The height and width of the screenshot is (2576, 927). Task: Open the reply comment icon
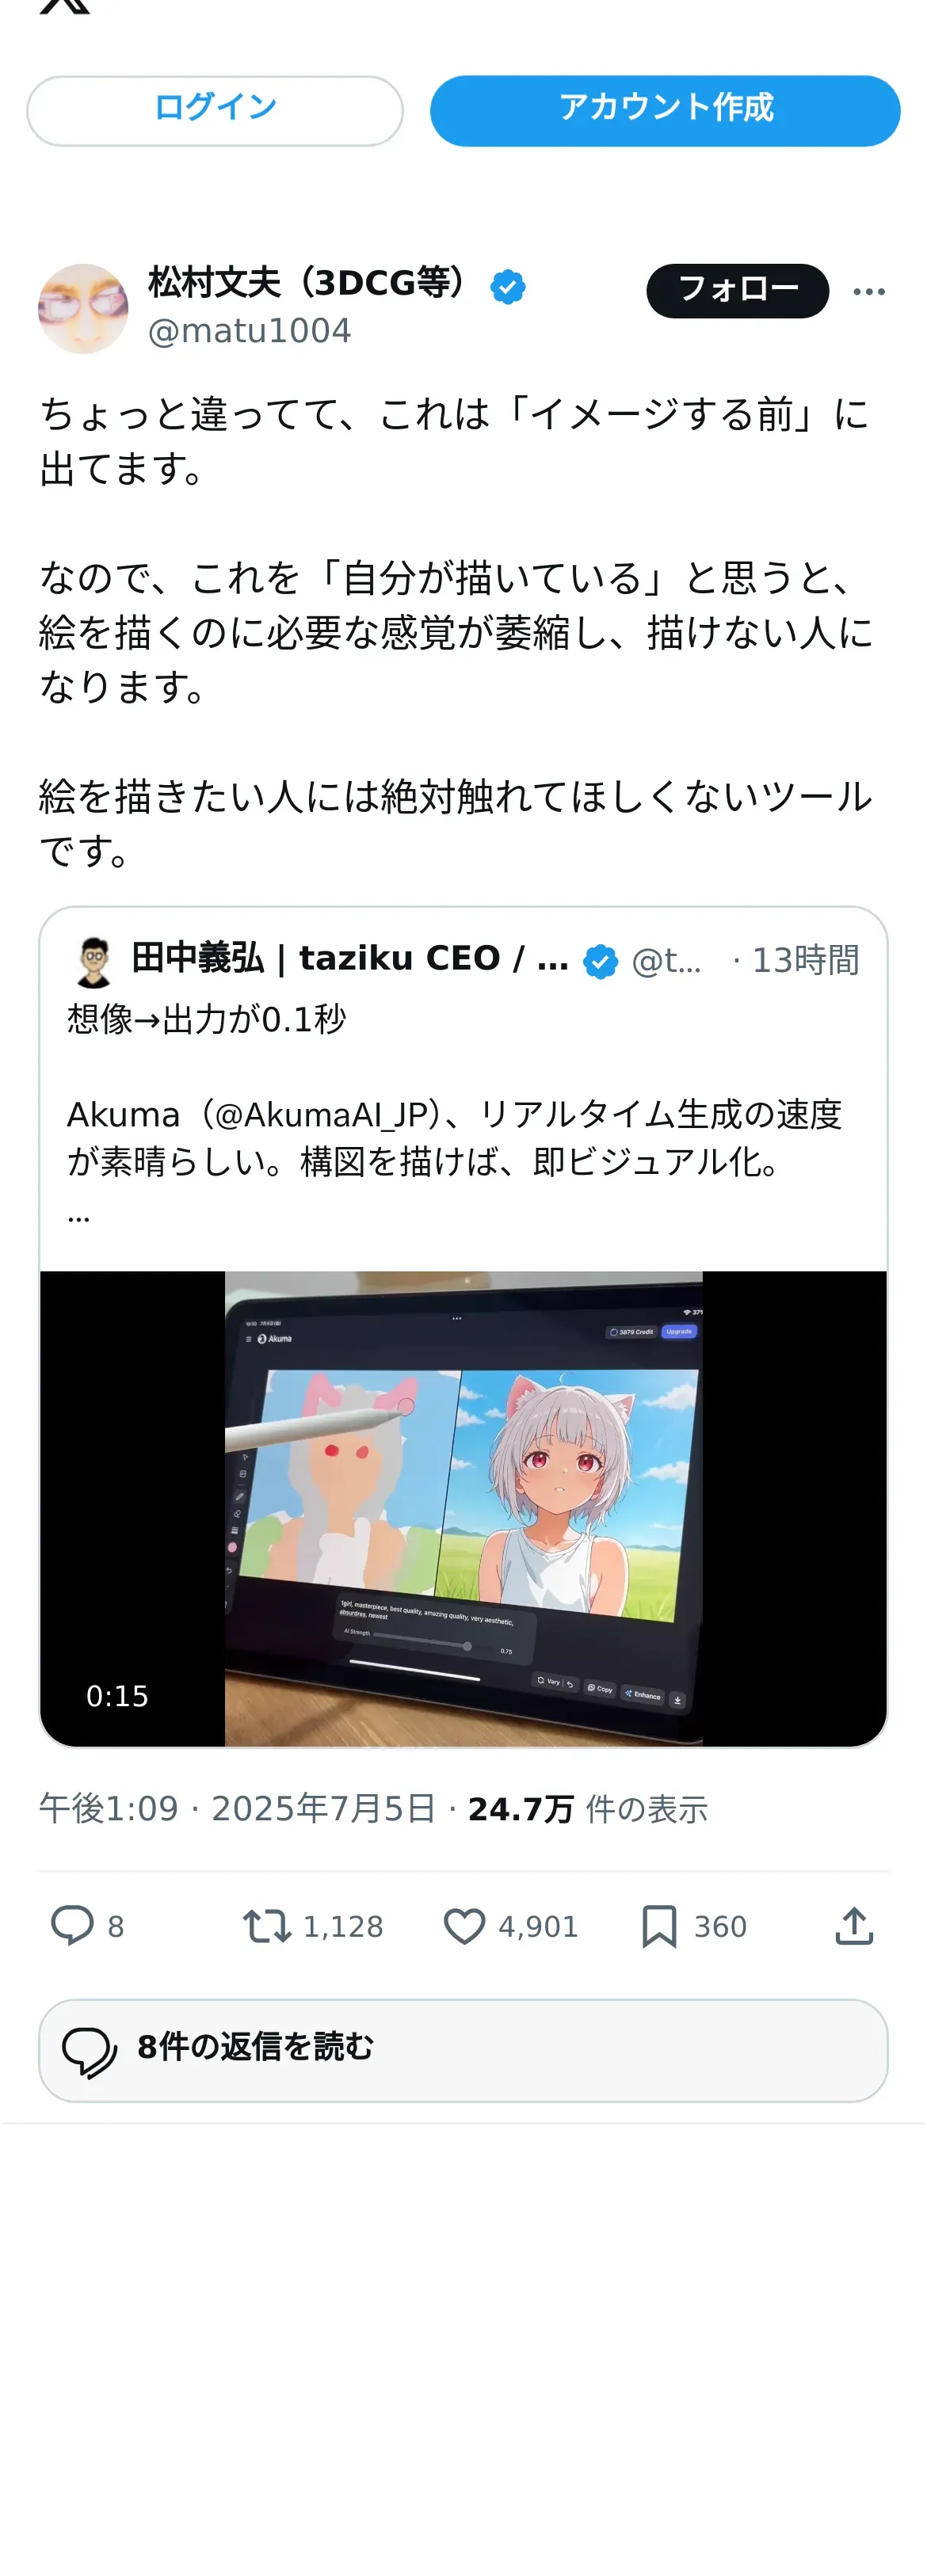[72, 1925]
